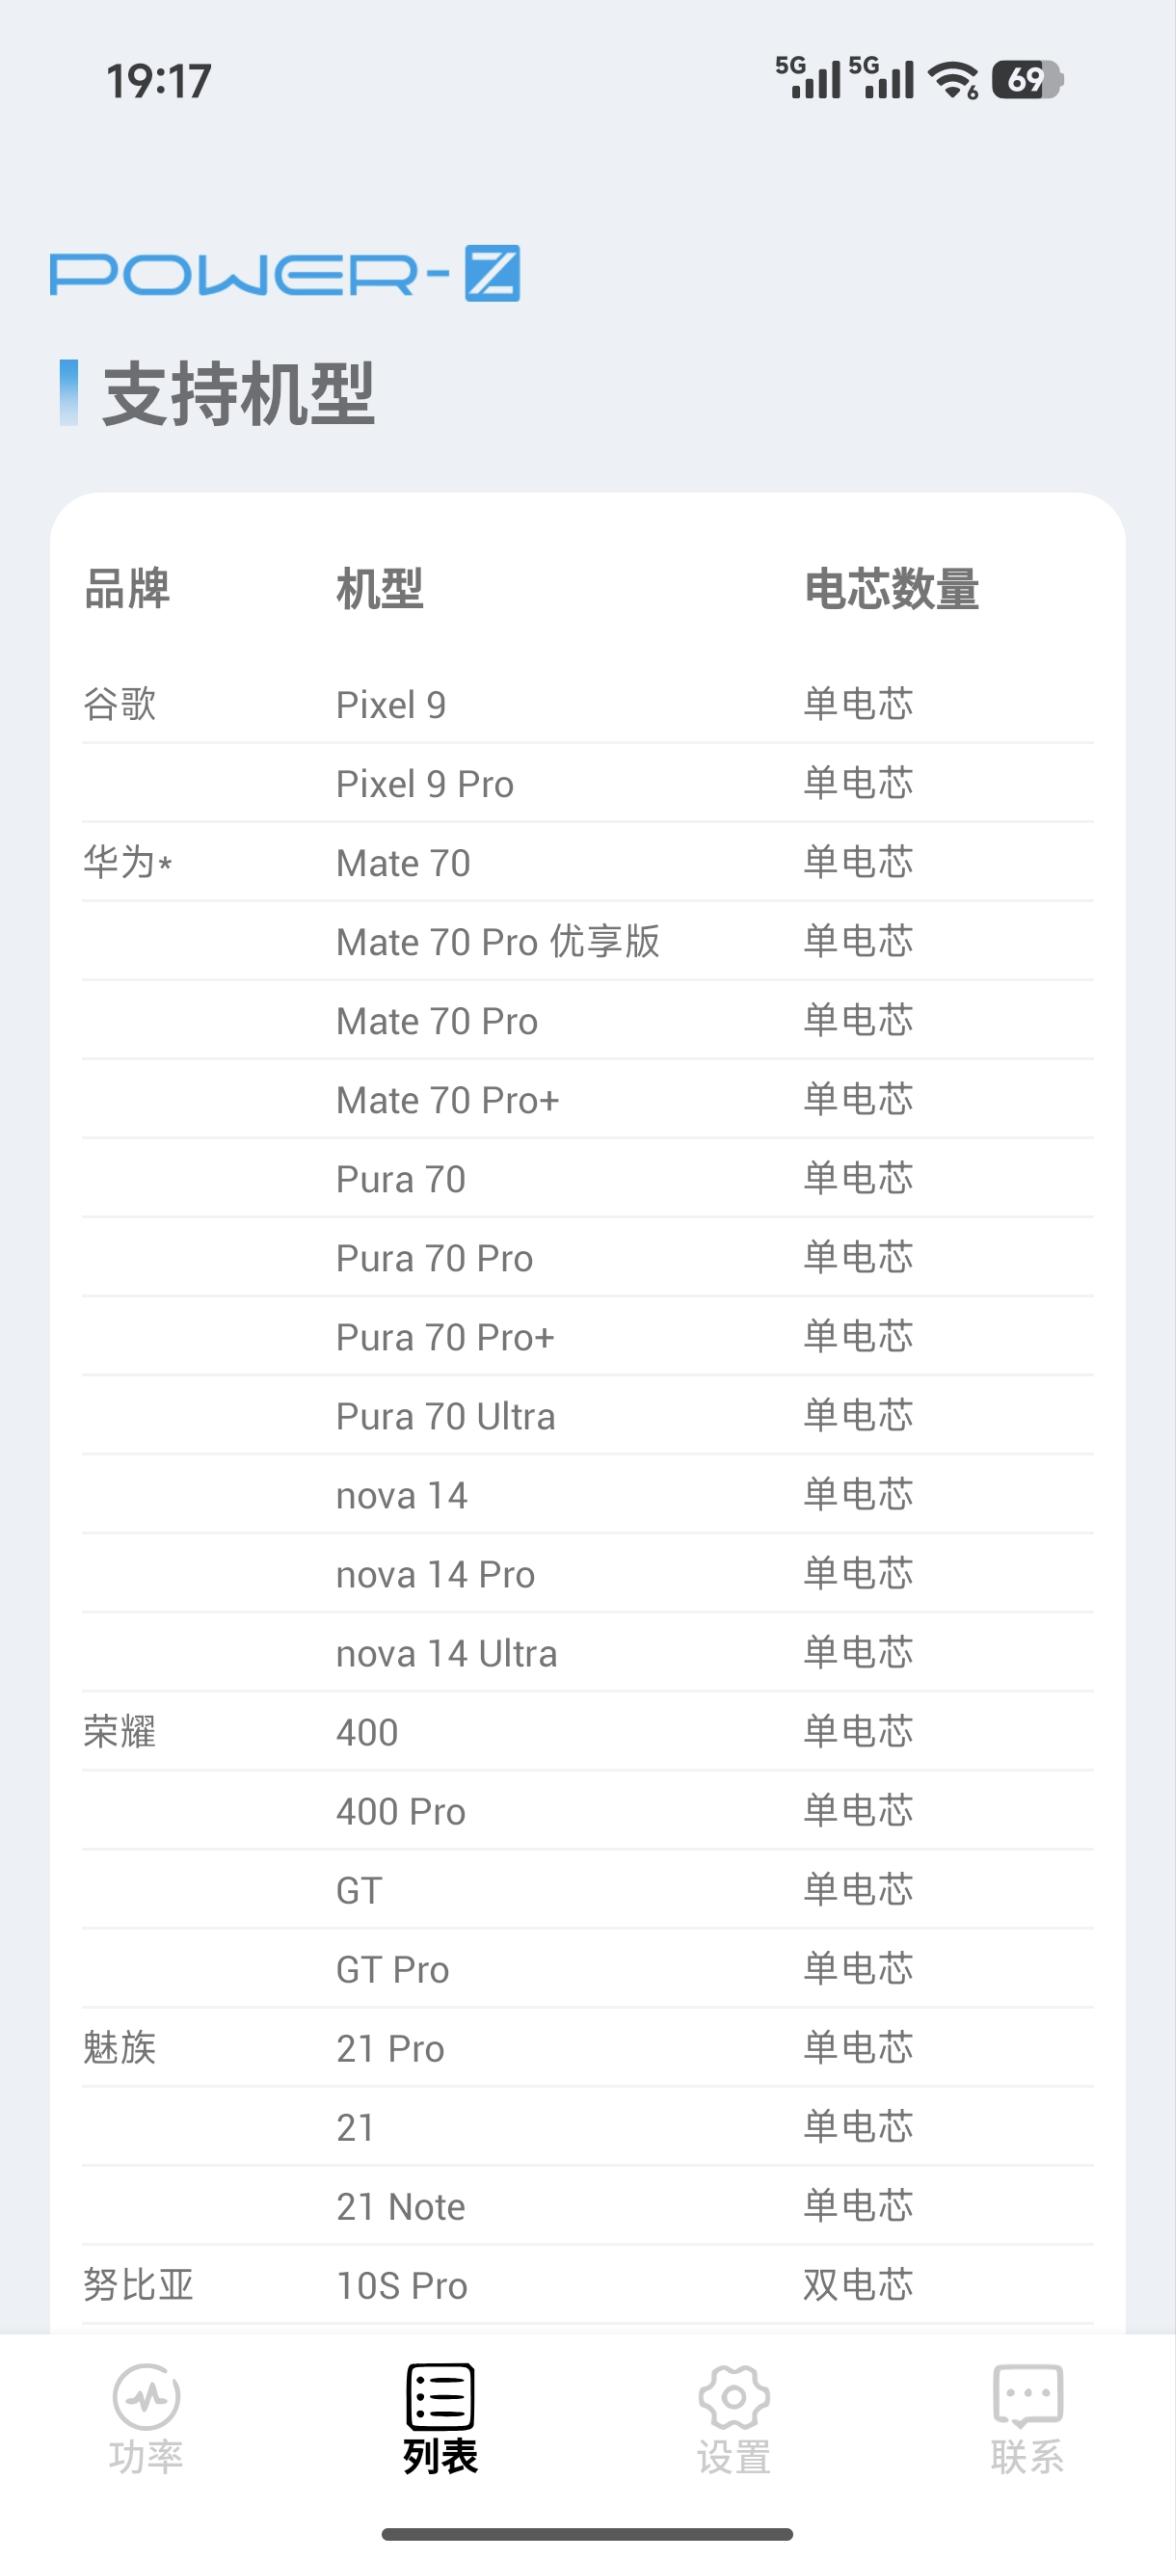
Task: Tap the Wi-Fi status icon
Action: coord(953,80)
